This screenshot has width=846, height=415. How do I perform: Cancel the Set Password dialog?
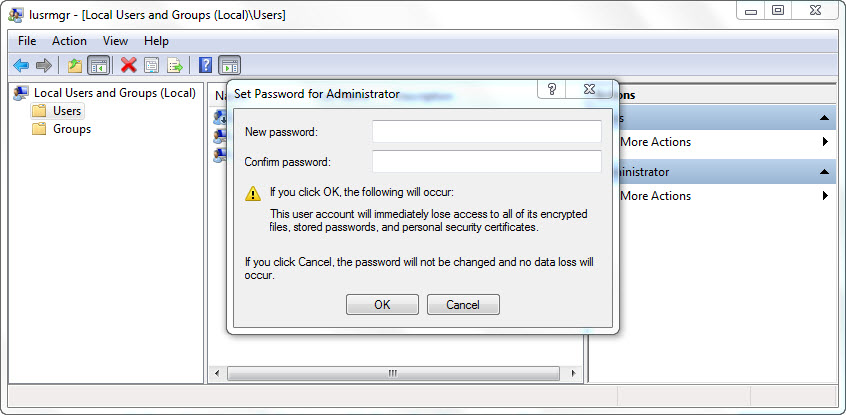click(463, 305)
